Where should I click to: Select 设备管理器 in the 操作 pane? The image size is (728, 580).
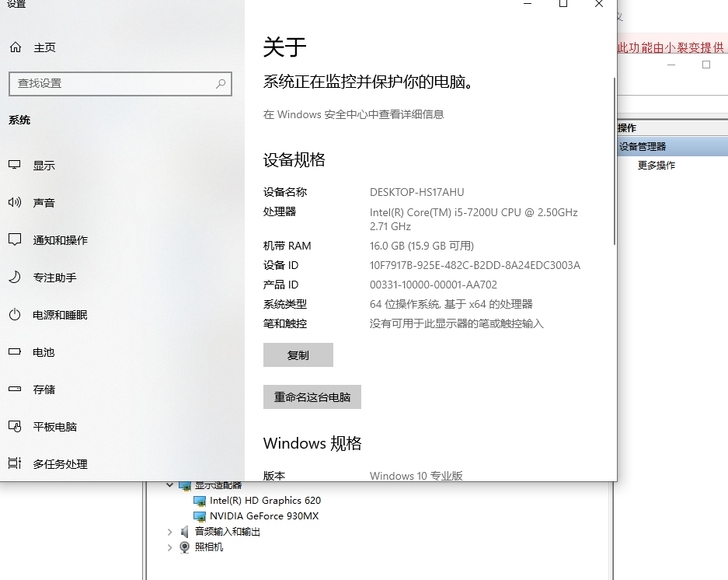(x=672, y=147)
